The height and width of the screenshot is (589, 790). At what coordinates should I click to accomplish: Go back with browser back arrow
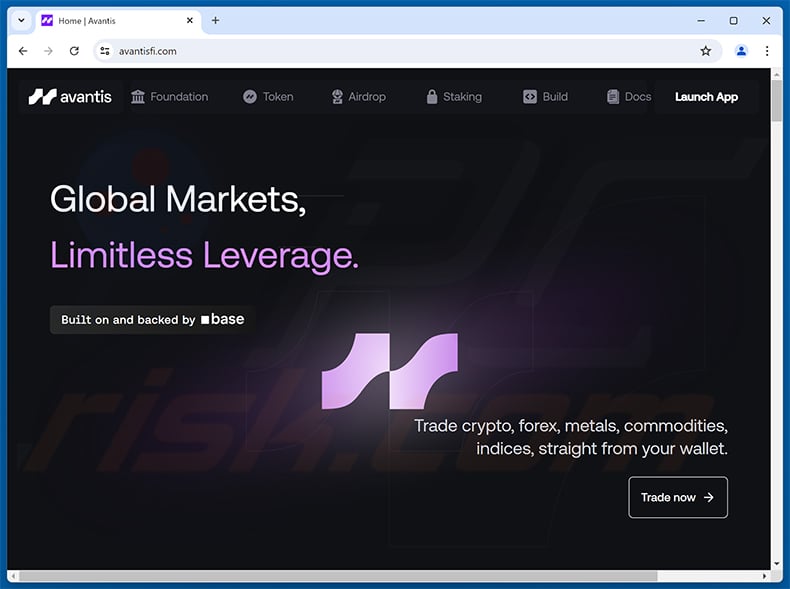coord(23,51)
